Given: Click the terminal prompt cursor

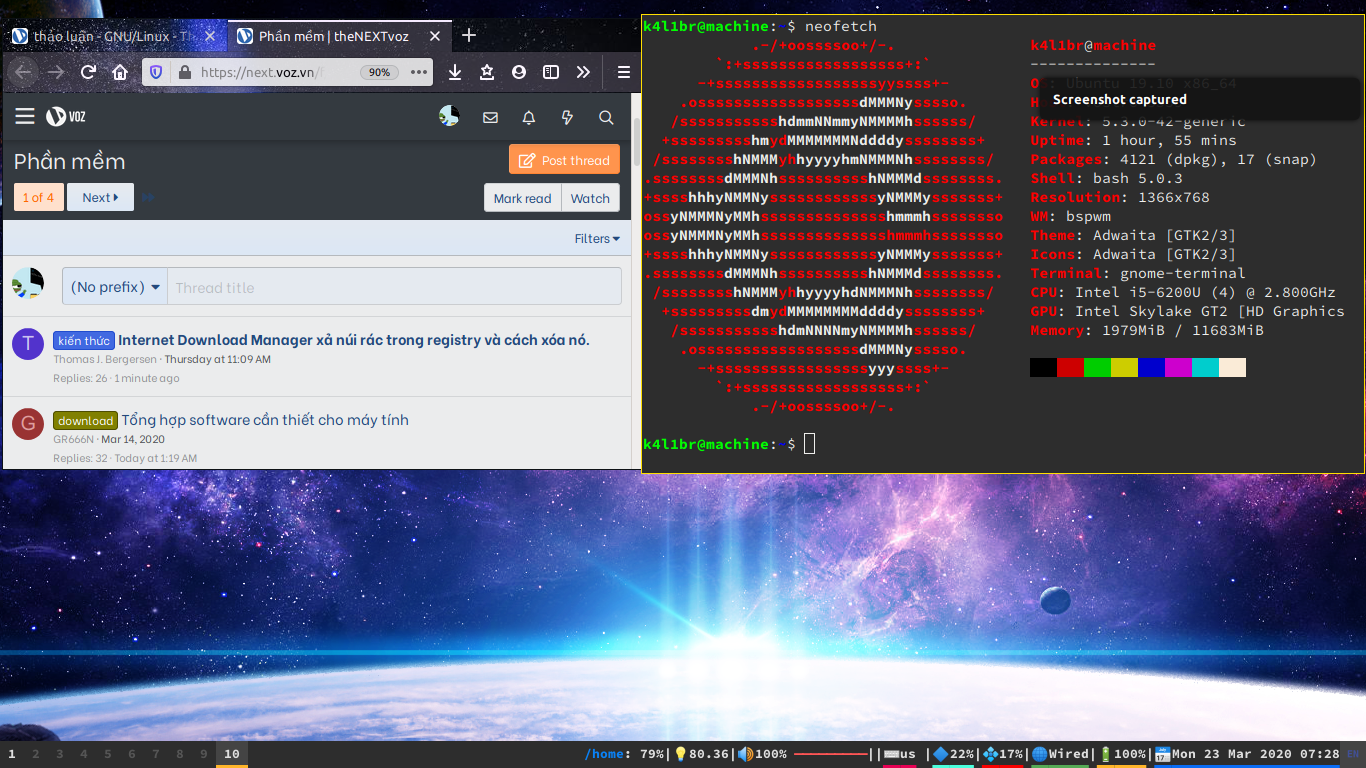Looking at the screenshot, I should coord(809,443).
